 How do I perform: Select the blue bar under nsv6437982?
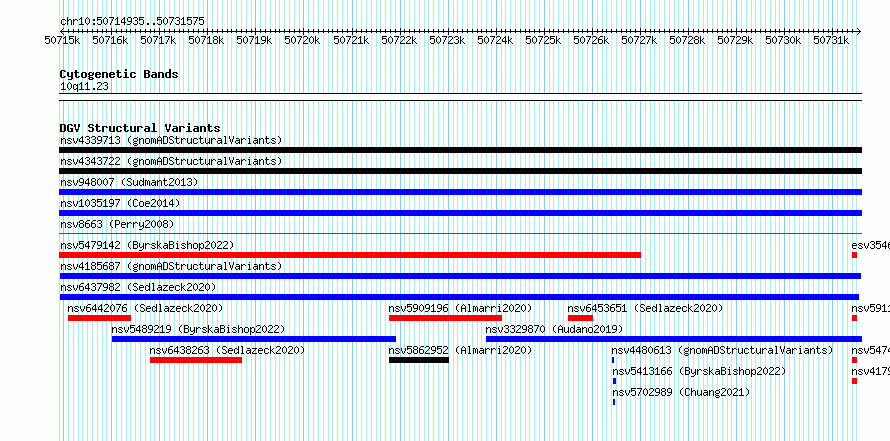[459, 297]
